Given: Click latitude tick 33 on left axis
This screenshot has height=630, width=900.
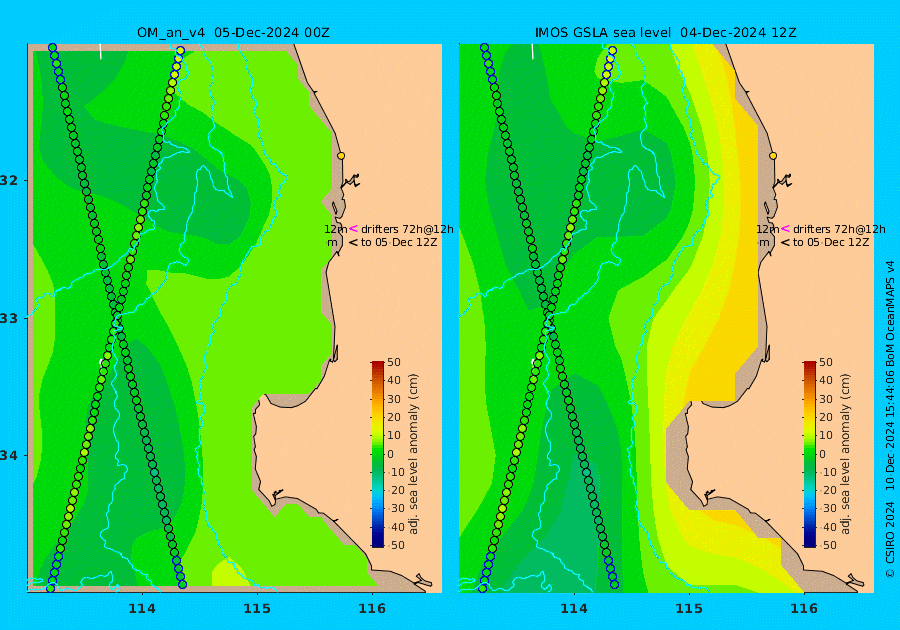Looking at the screenshot, I should point(9,318).
